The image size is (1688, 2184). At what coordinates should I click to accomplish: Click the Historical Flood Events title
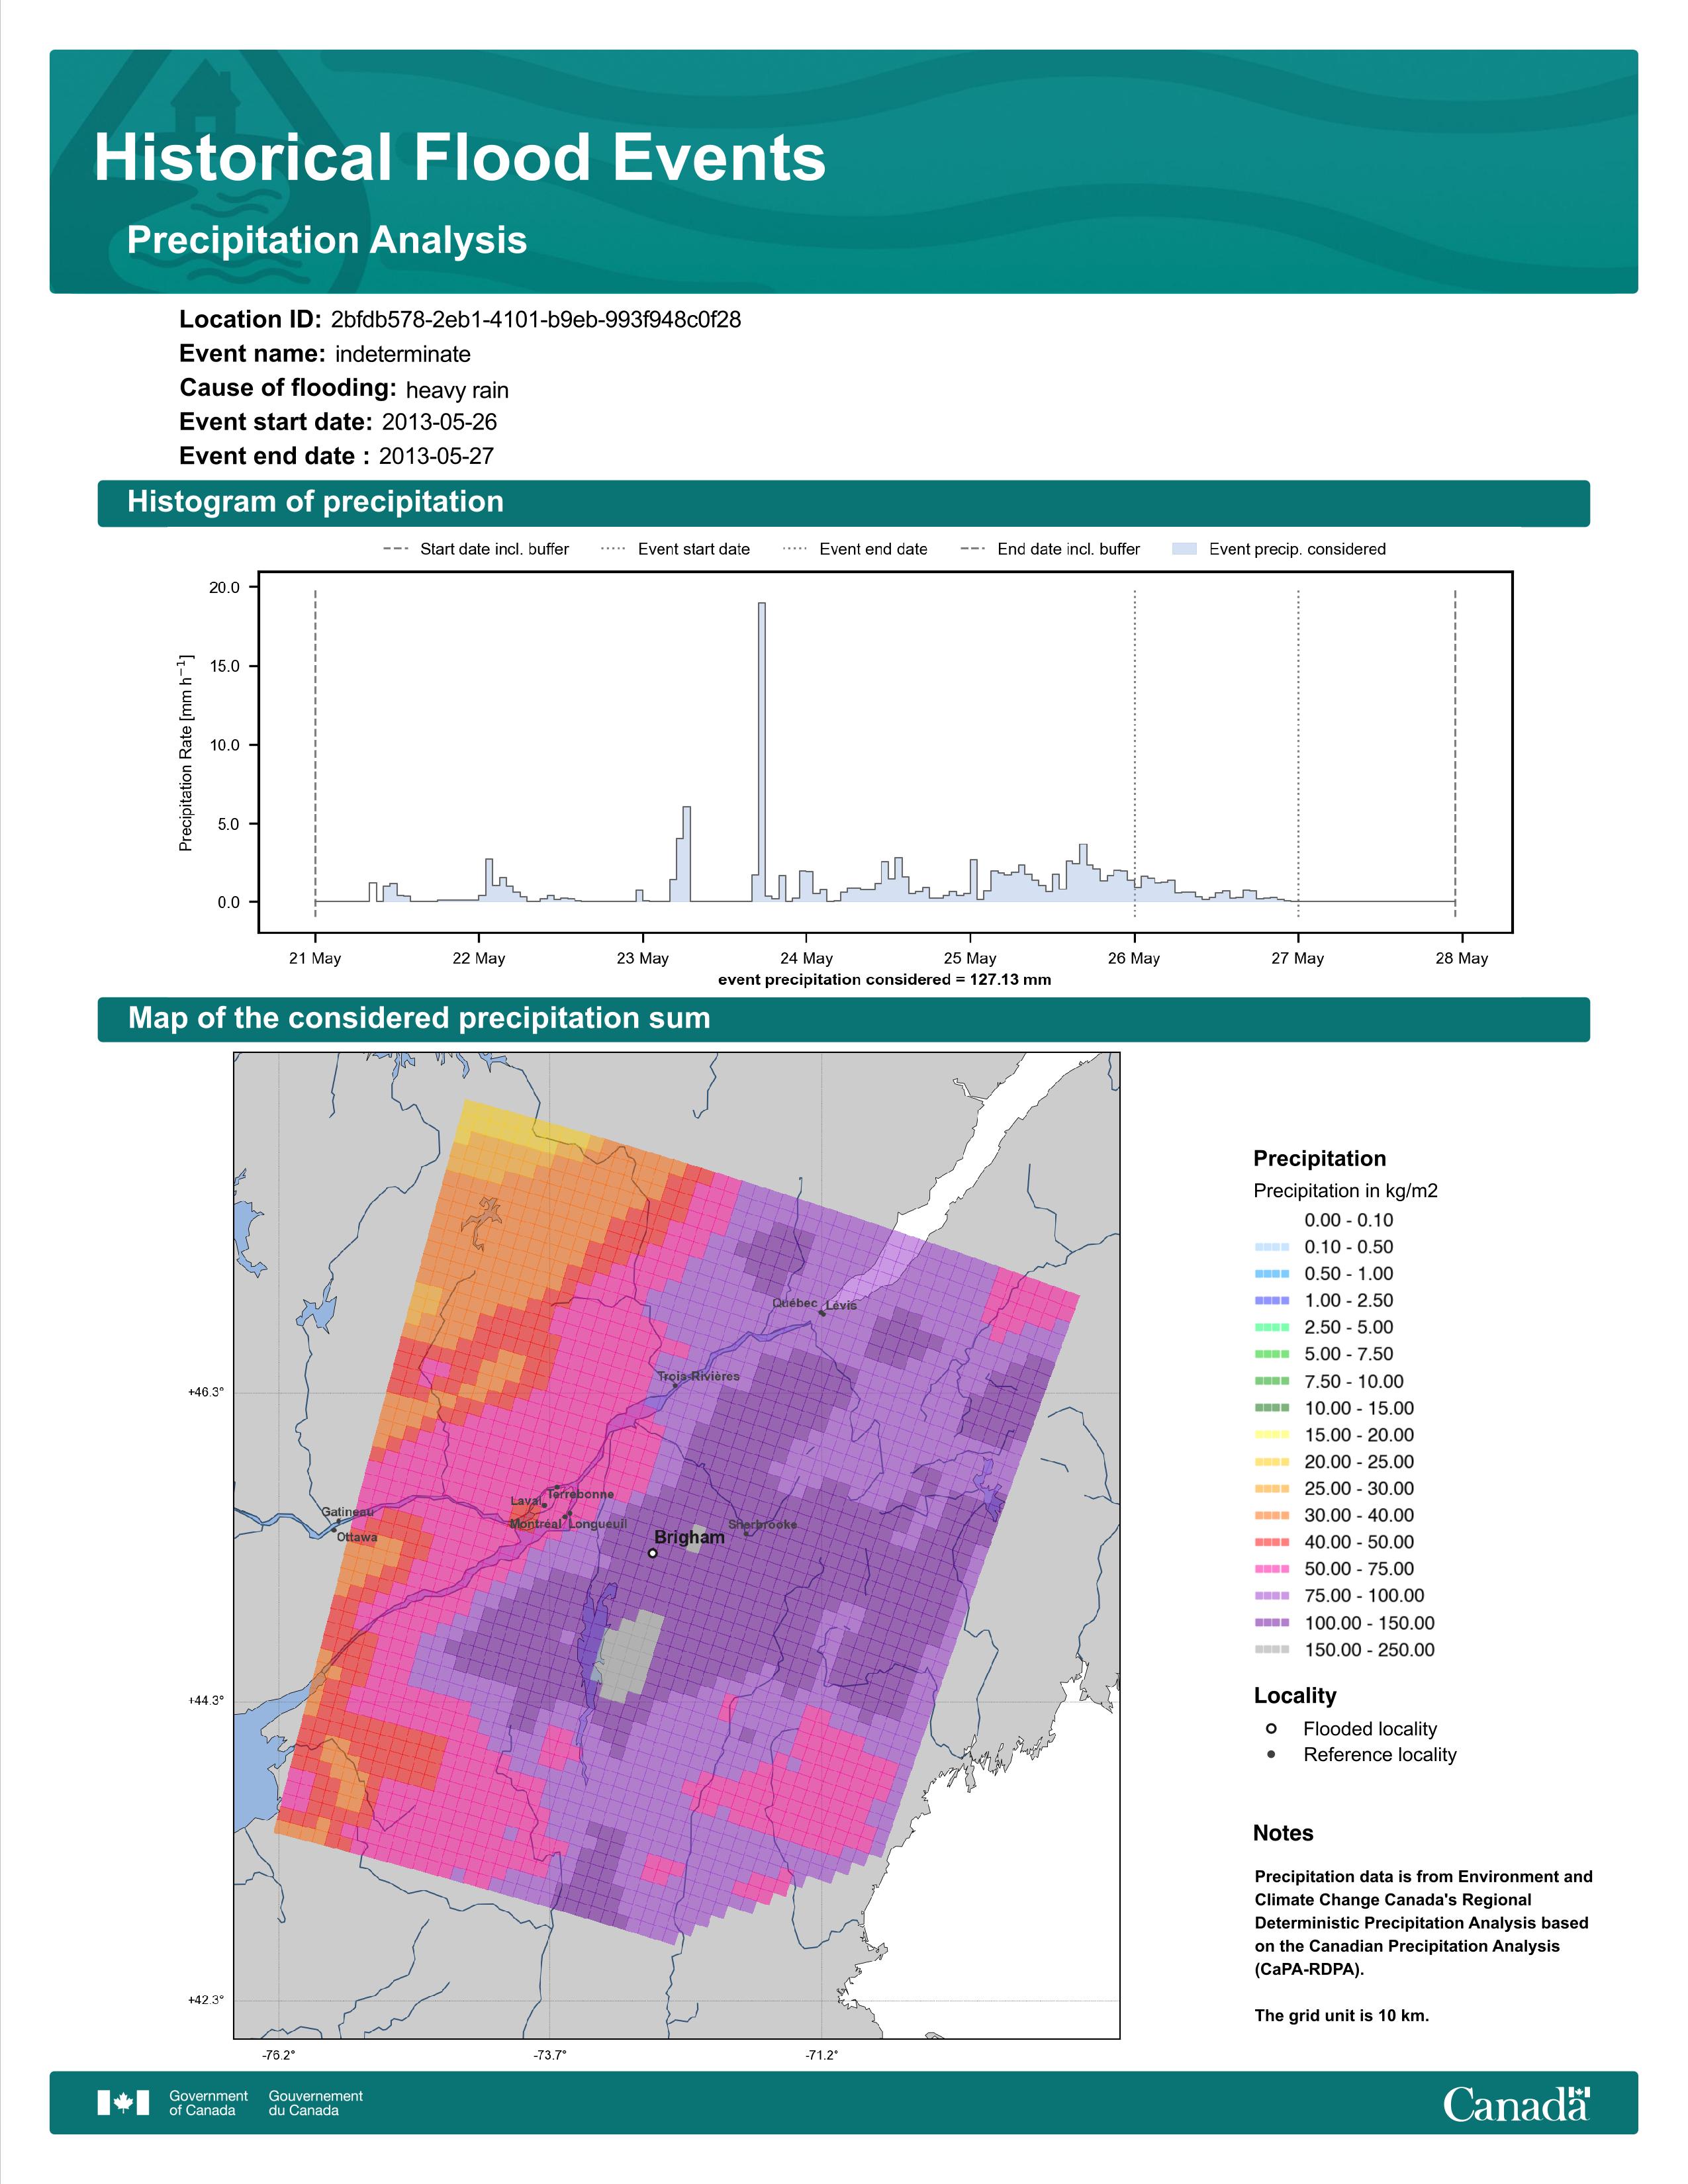click(x=460, y=158)
